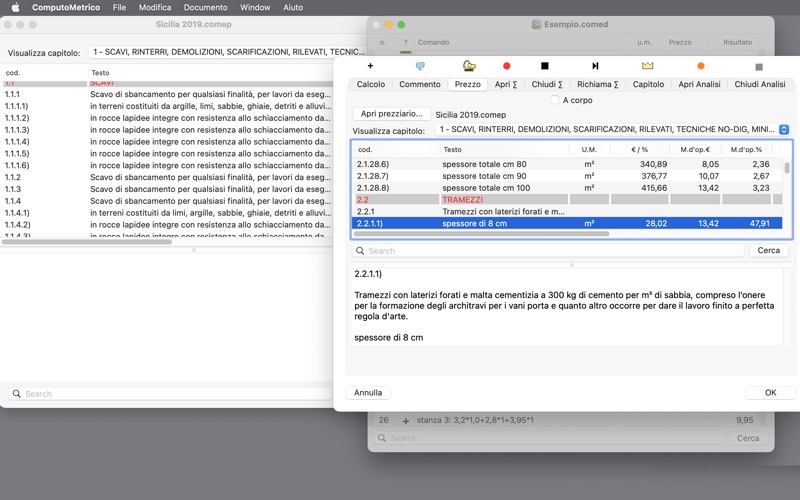Click the price tag icon above Prezzo

coord(469,66)
